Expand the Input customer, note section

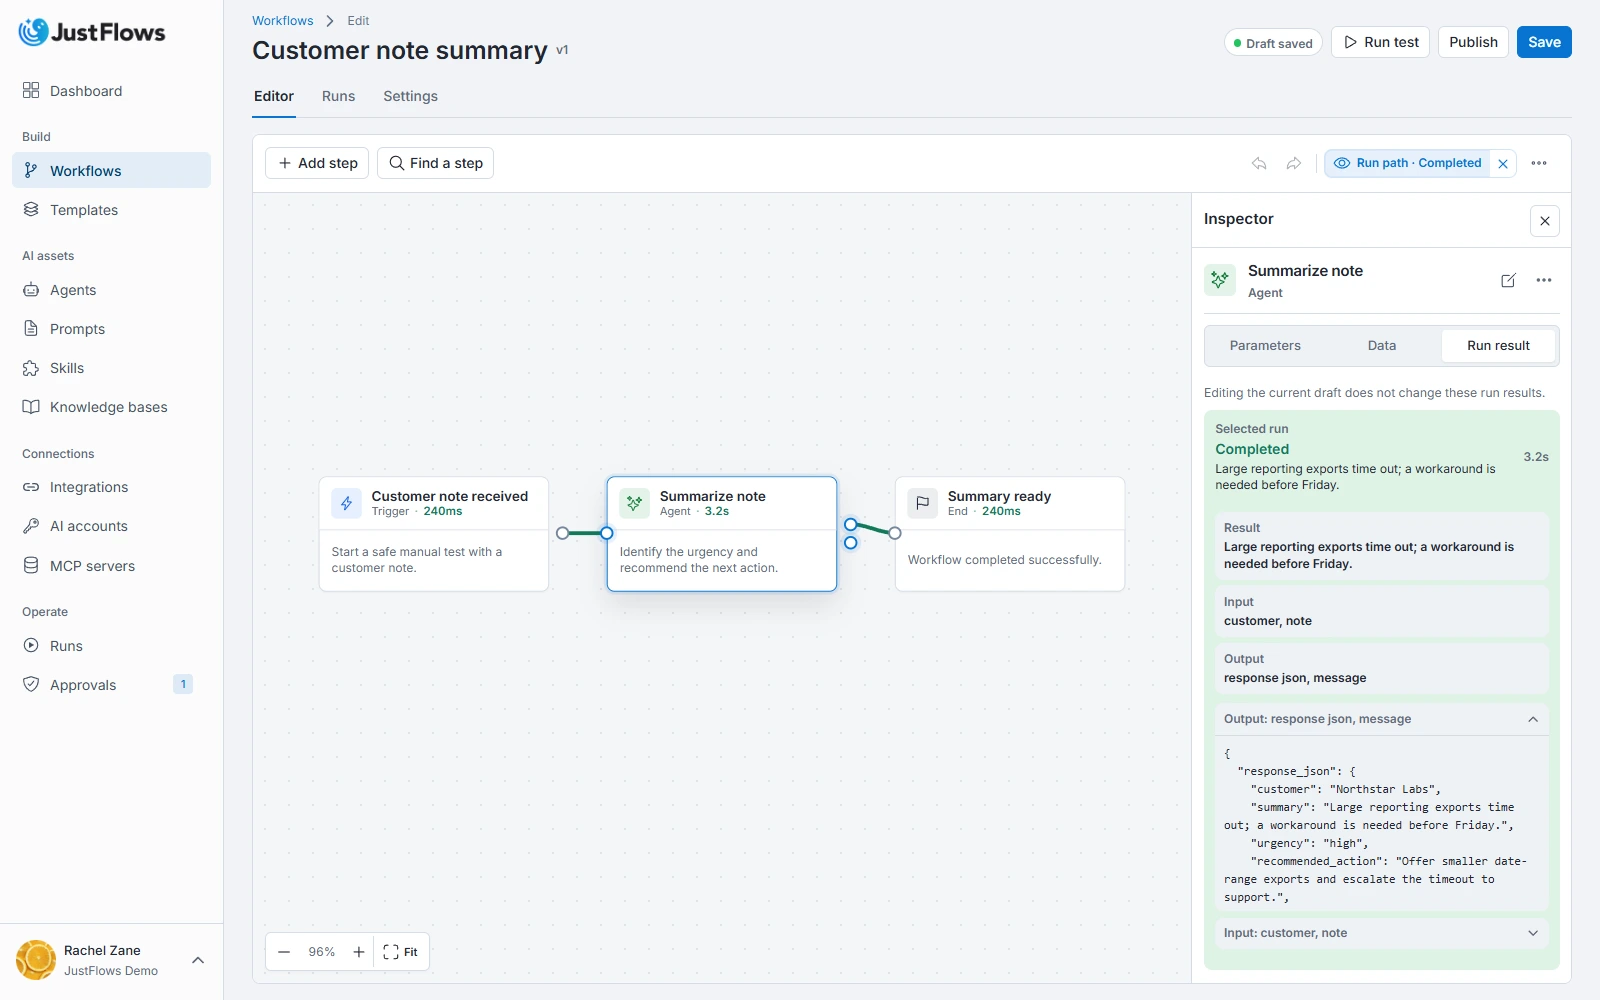tap(1381, 933)
